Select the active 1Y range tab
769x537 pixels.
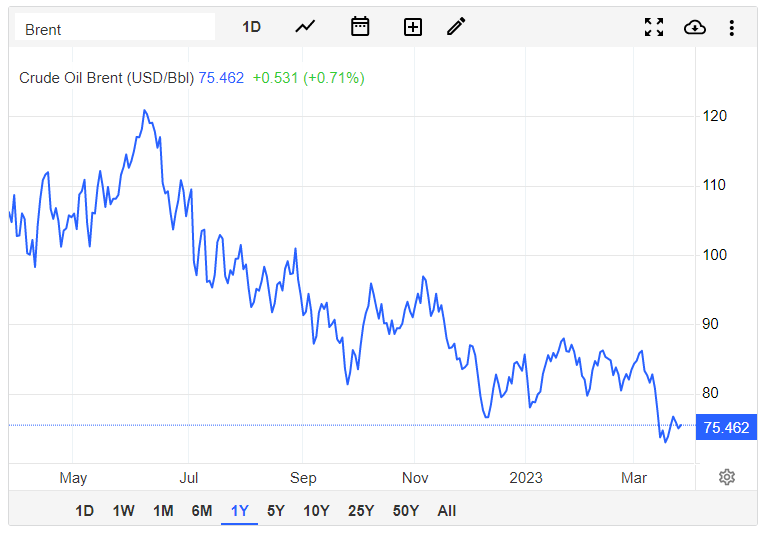[240, 511]
